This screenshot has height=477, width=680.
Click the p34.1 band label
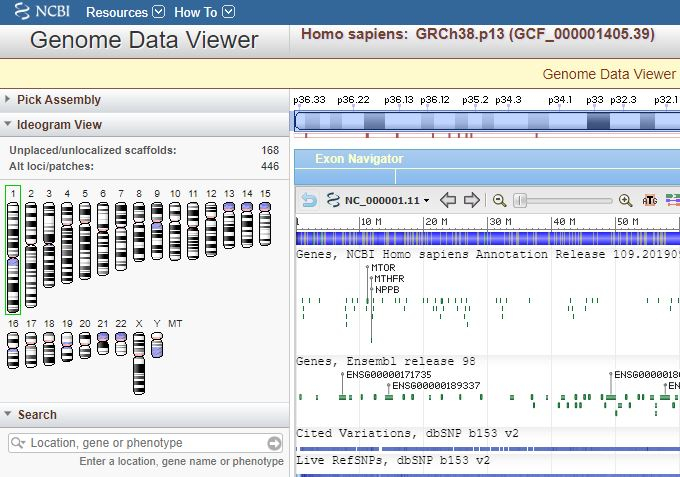[560, 100]
